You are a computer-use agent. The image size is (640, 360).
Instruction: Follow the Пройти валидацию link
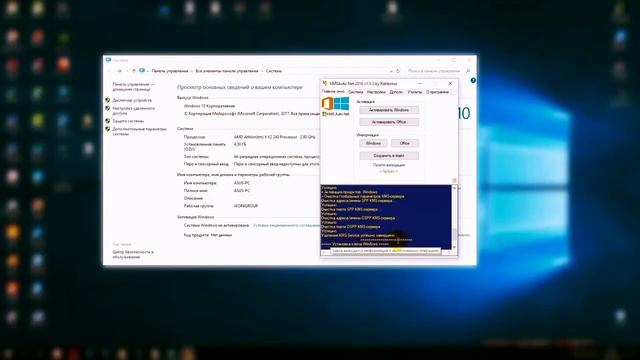coord(389,165)
